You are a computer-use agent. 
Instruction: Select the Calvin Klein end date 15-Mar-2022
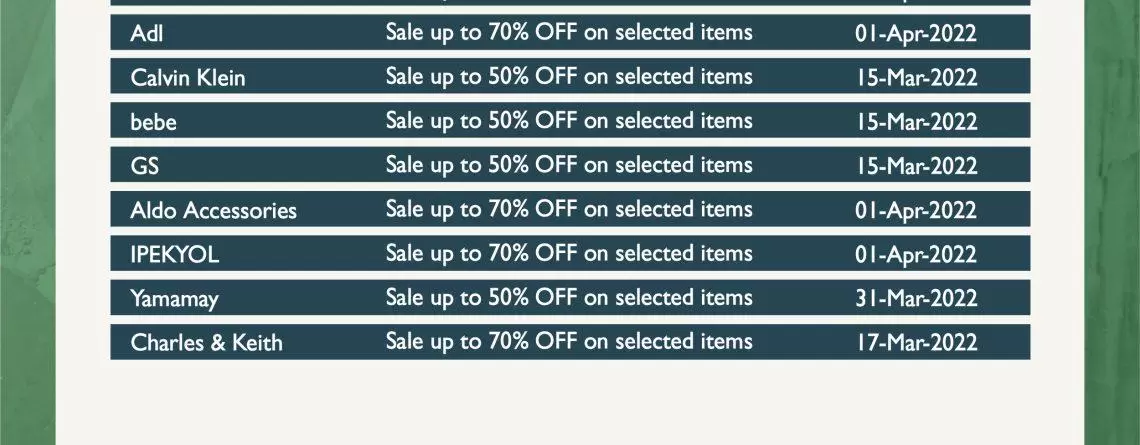coord(916,79)
